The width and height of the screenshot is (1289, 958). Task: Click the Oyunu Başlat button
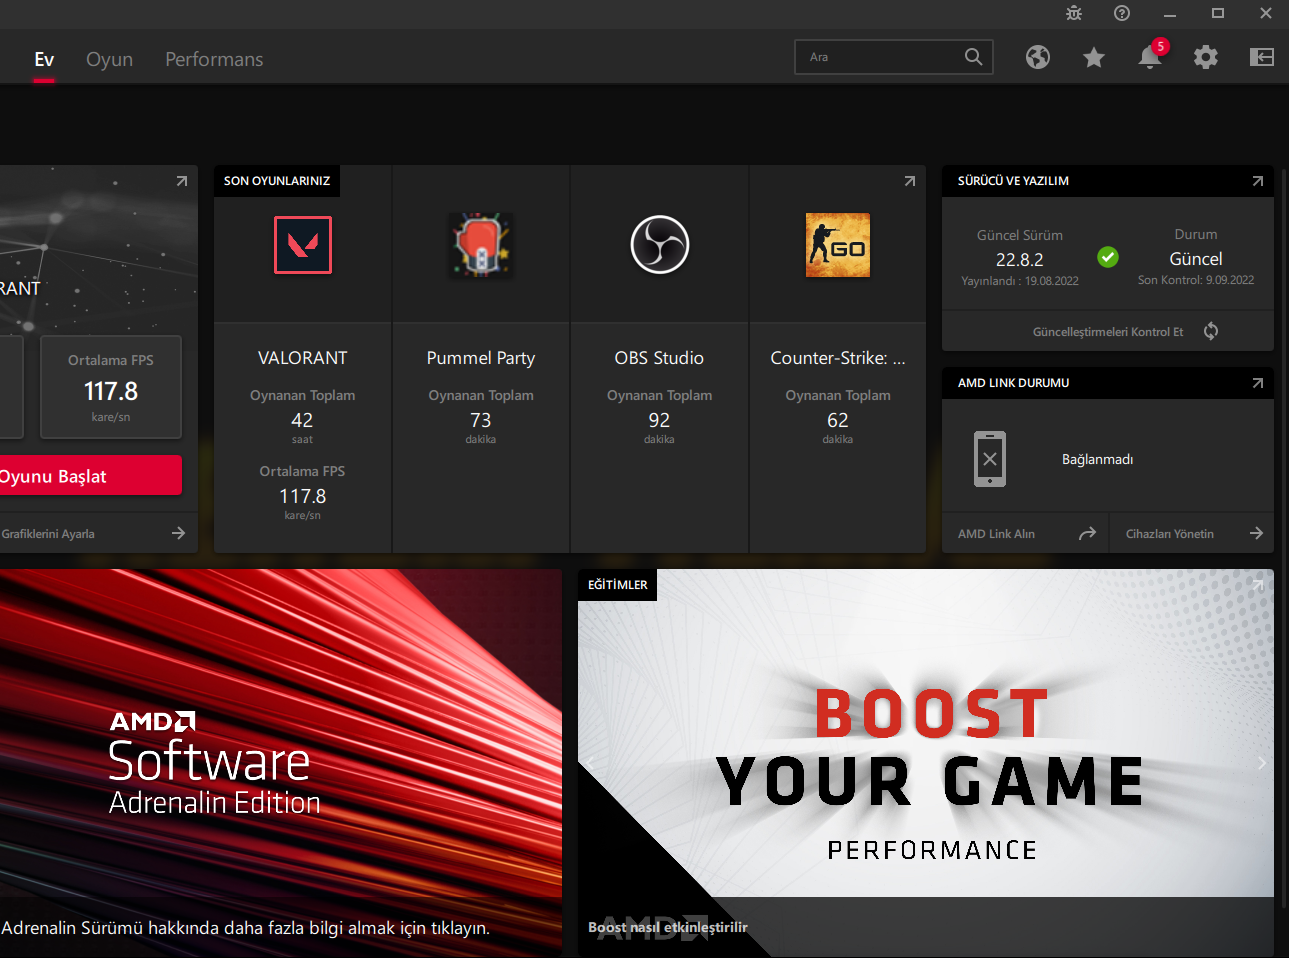[x=91, y=476]
